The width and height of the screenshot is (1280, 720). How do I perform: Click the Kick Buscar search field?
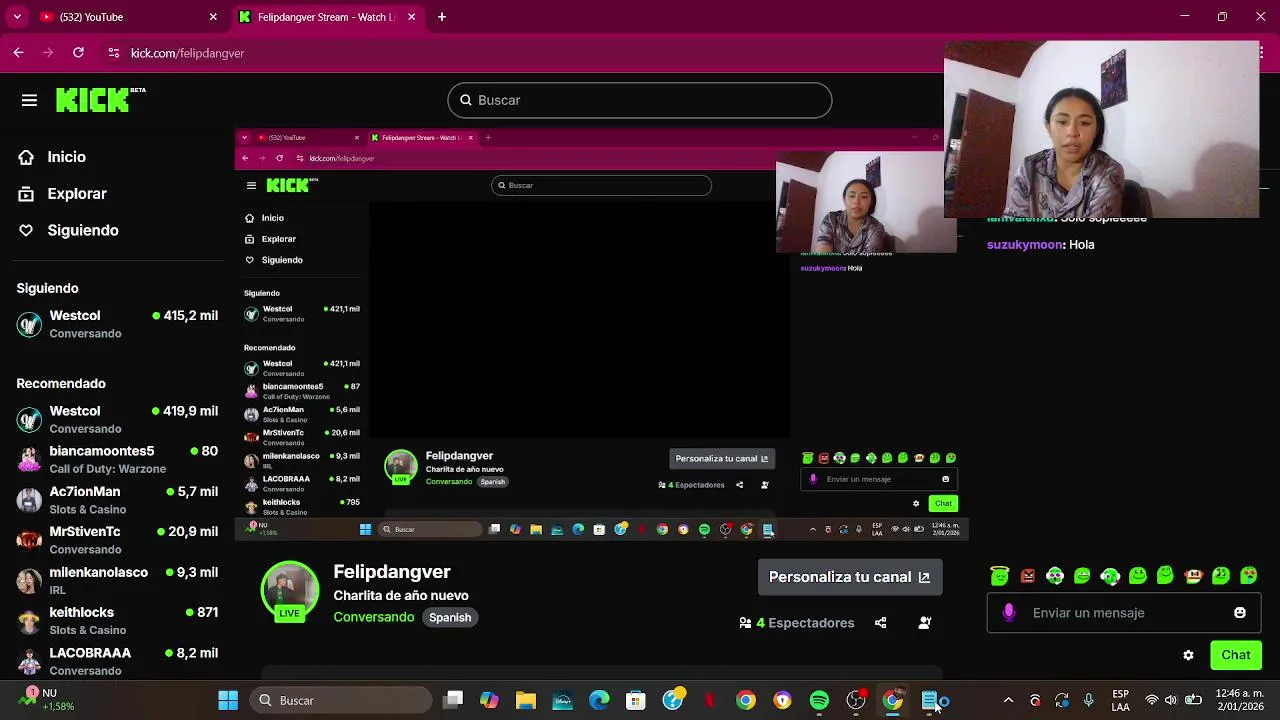click(x=640, y=100)
